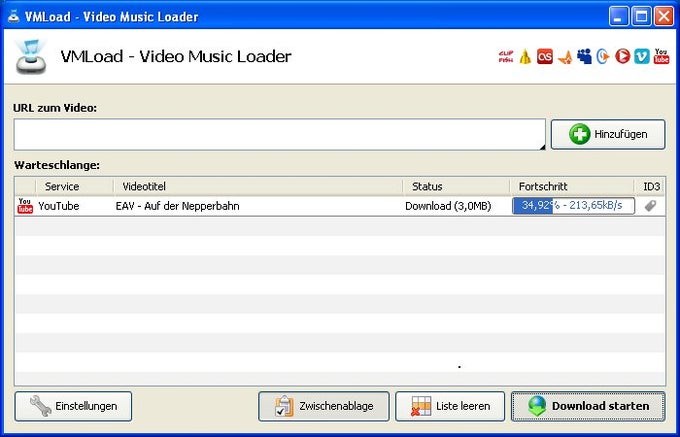
Task: Click the Hinzufügen button
Action: (x=608, y=134)
